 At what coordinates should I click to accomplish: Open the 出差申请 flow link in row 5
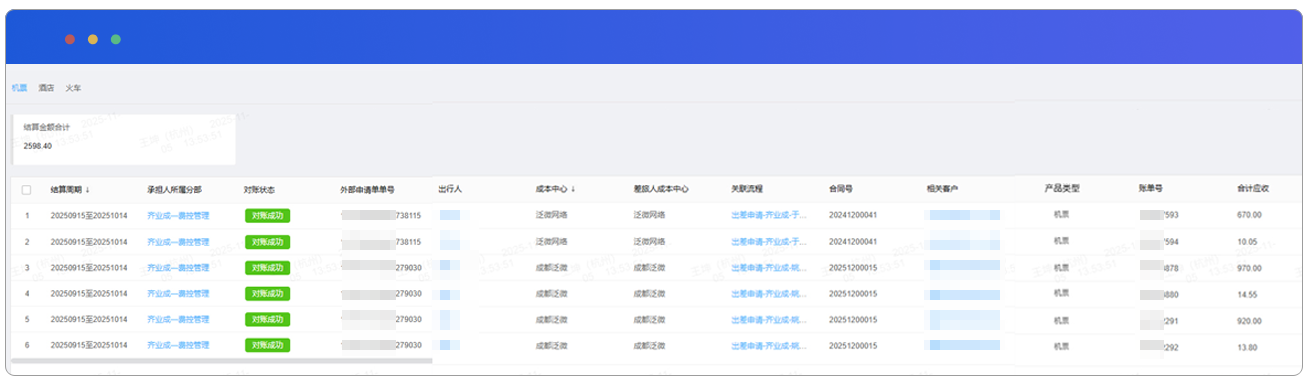[x=769, y=320]
